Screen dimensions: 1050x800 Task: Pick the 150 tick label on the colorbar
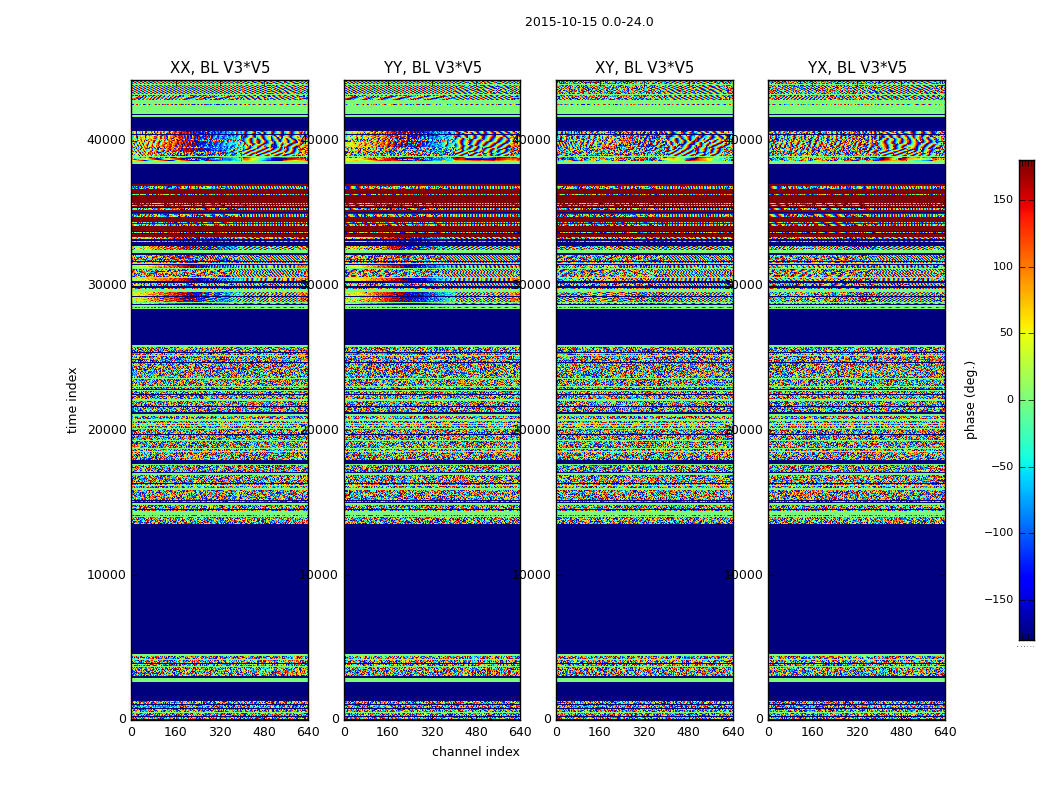(x=1001, y=200)
